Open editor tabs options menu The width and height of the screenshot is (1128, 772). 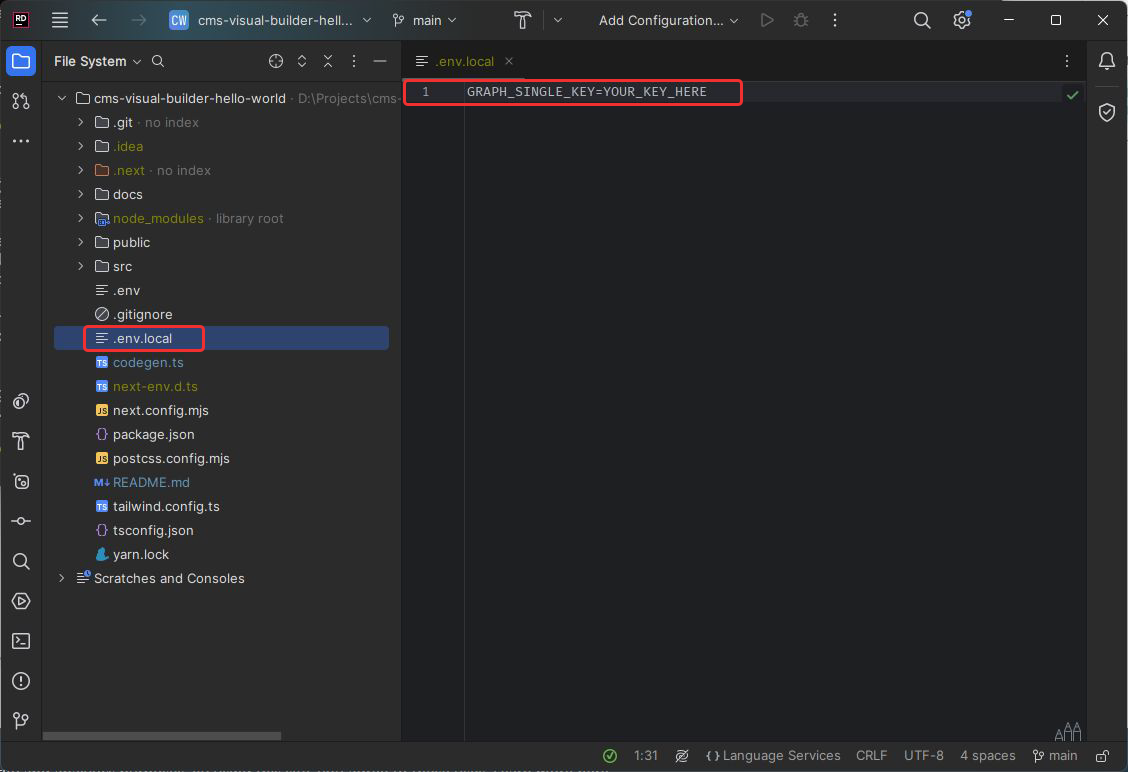point(1067,61)
